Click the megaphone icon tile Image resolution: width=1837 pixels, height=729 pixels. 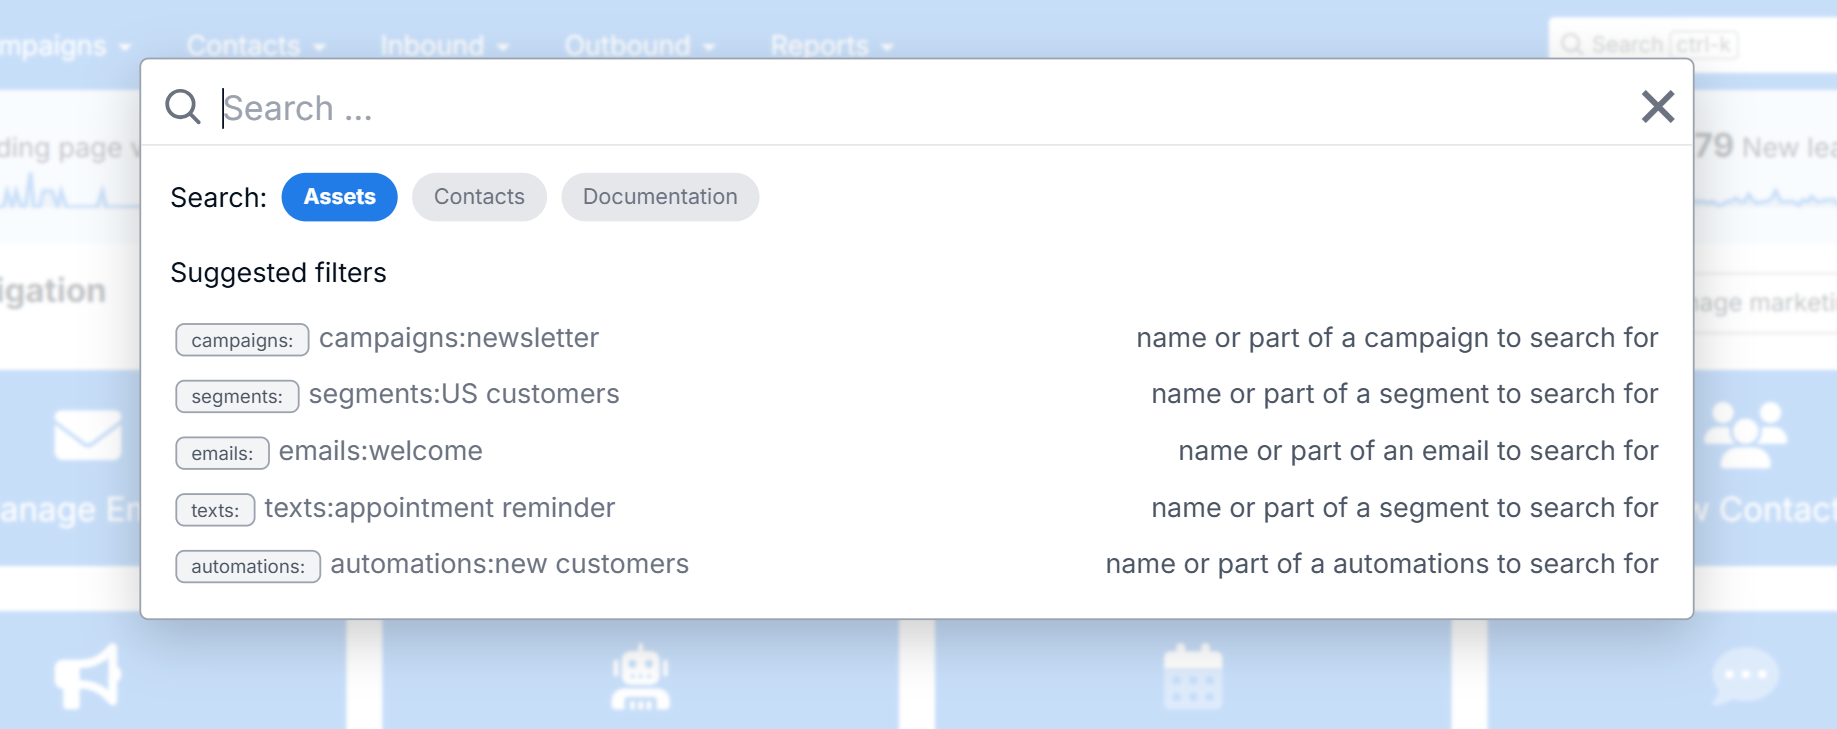pos(88,676)
